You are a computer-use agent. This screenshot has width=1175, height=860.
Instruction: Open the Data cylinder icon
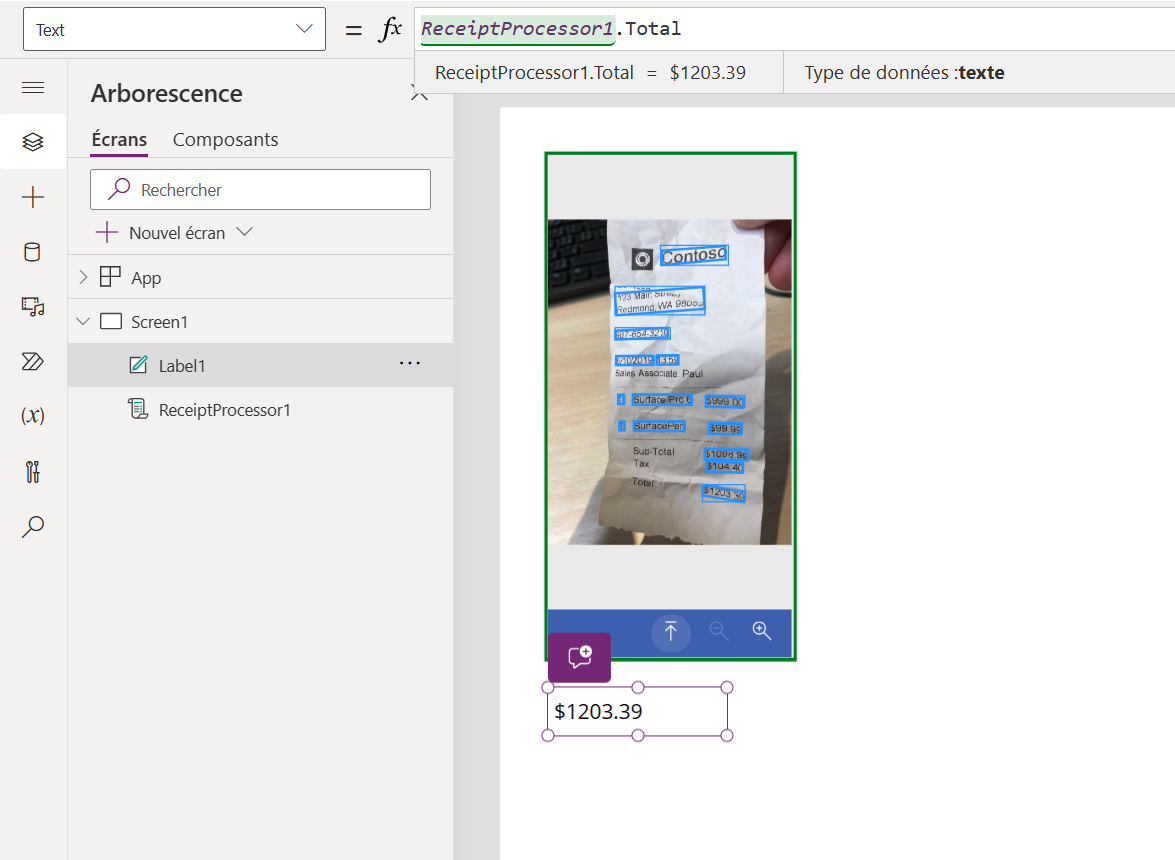pos(32,252)
